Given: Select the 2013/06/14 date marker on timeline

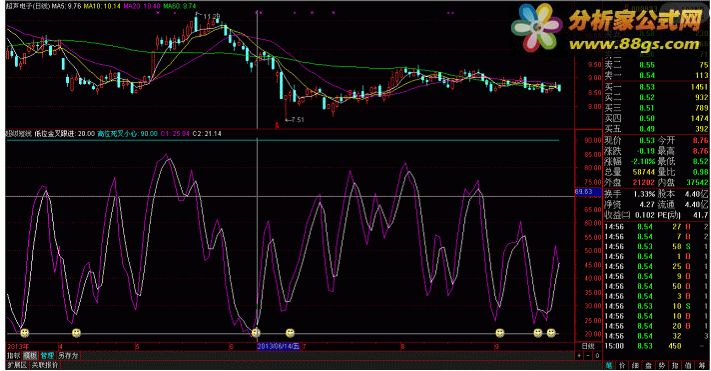Looking at the screenshot, I should 278,347.
